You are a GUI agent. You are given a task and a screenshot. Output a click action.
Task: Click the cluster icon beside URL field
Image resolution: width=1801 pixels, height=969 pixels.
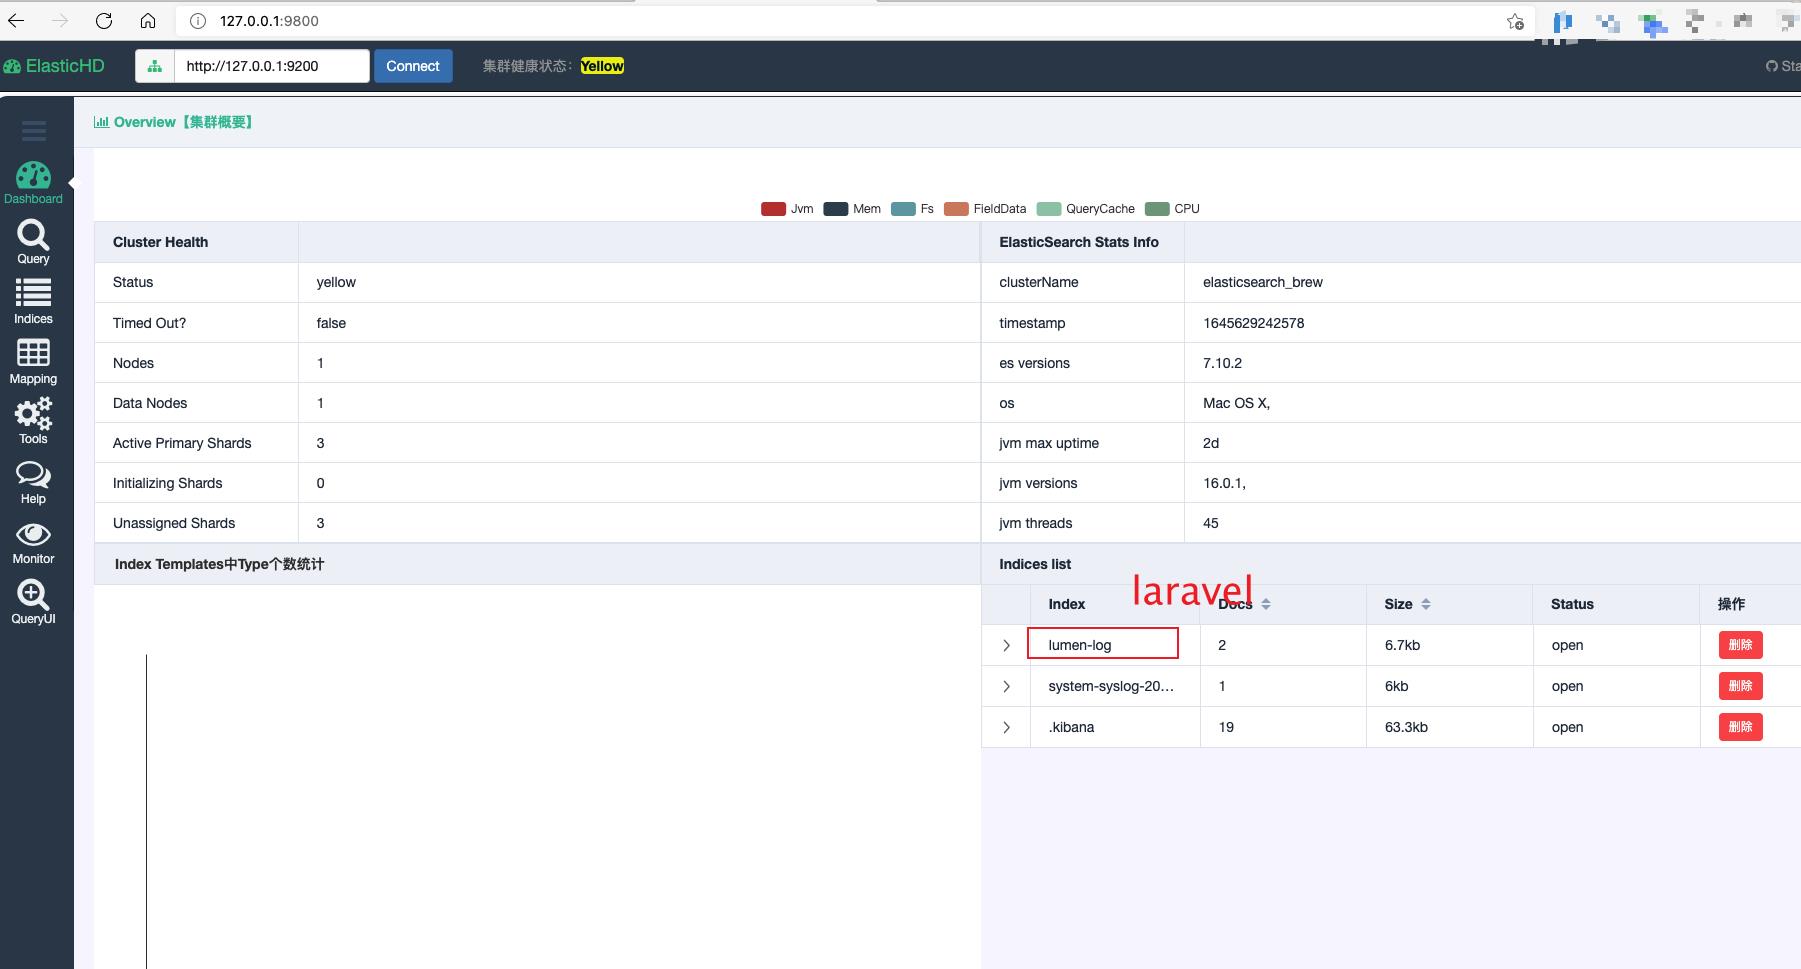point(155,66)
